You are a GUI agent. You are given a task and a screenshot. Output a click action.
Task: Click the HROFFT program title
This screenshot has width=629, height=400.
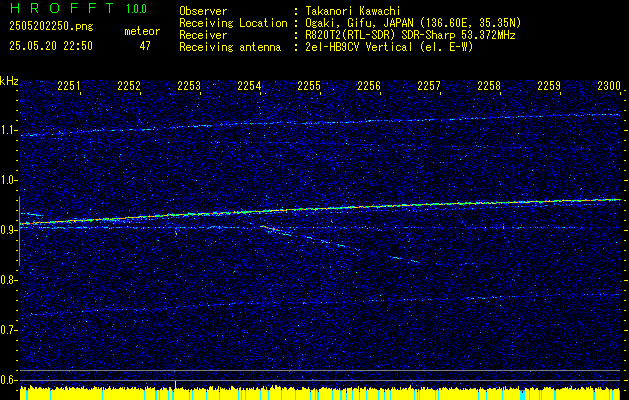click(62, 8)
